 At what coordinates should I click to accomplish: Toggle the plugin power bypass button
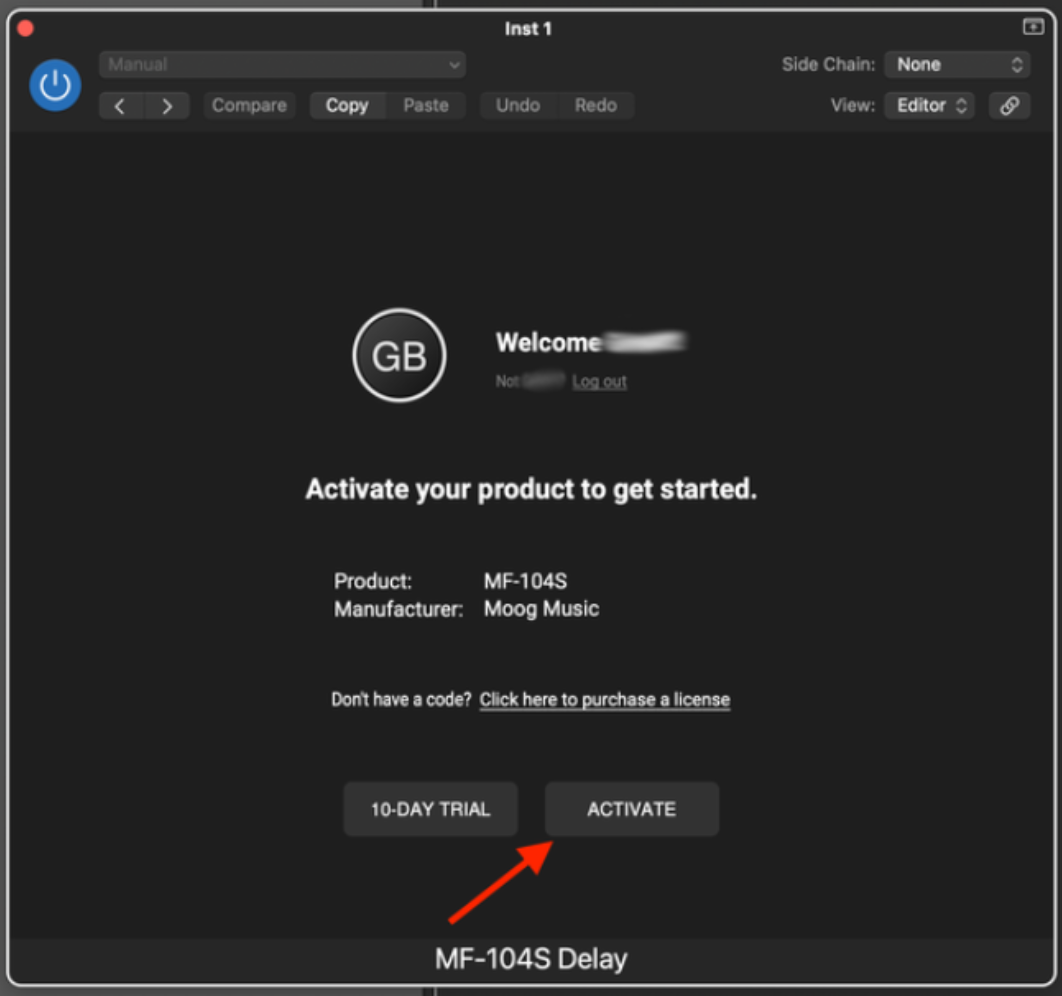coord(55,86)
